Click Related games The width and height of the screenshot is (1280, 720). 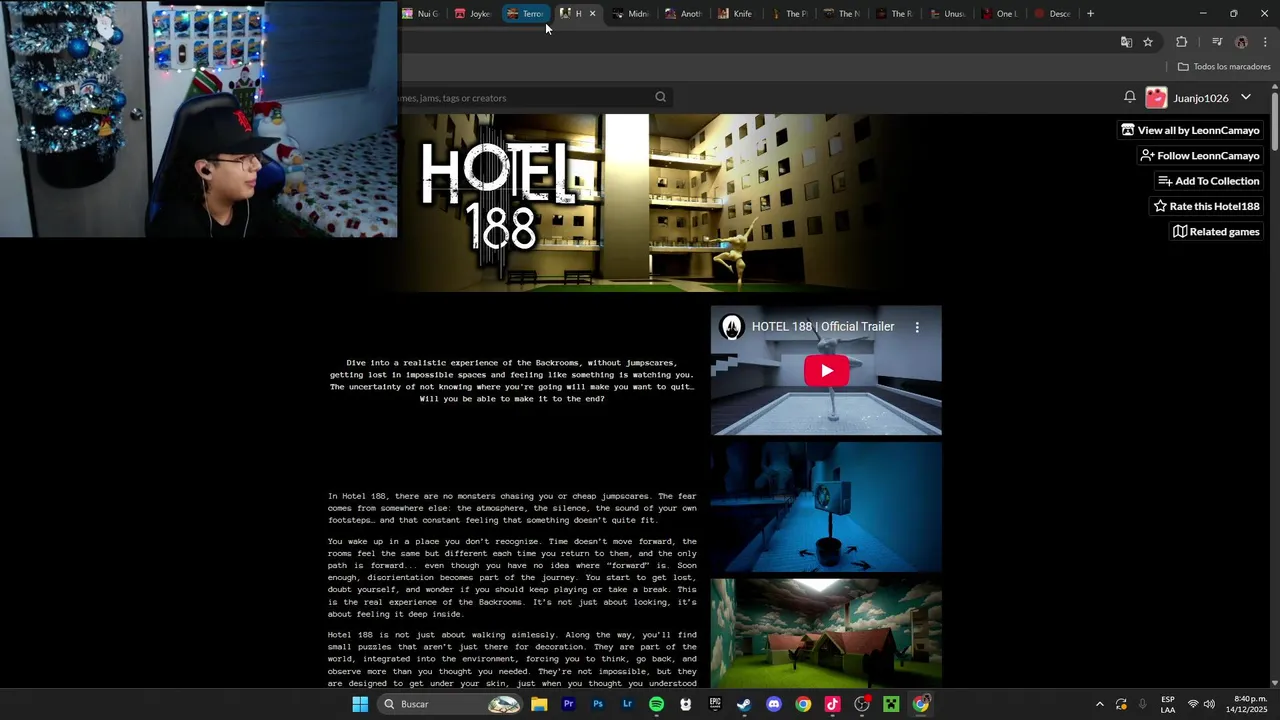(x=1216, y=232)
